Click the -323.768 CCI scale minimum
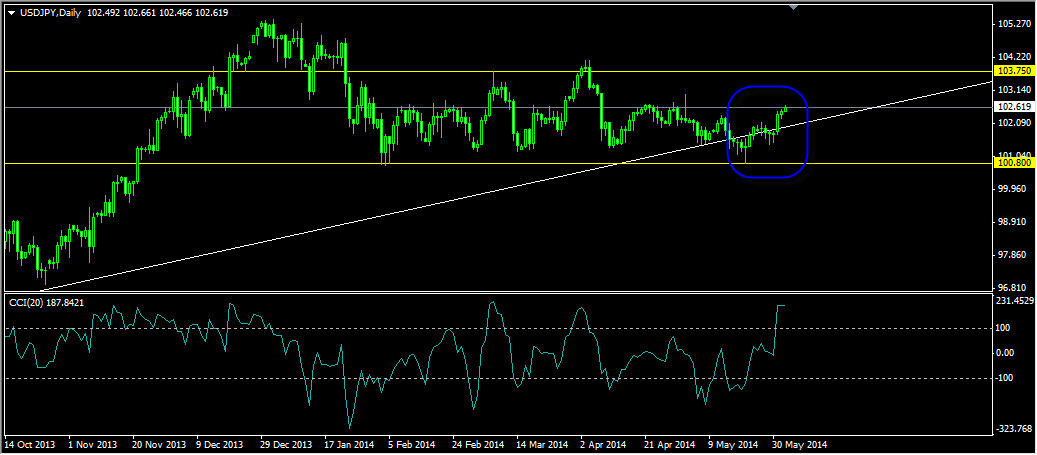The image size is (1037, 455). coord(1015,429)
